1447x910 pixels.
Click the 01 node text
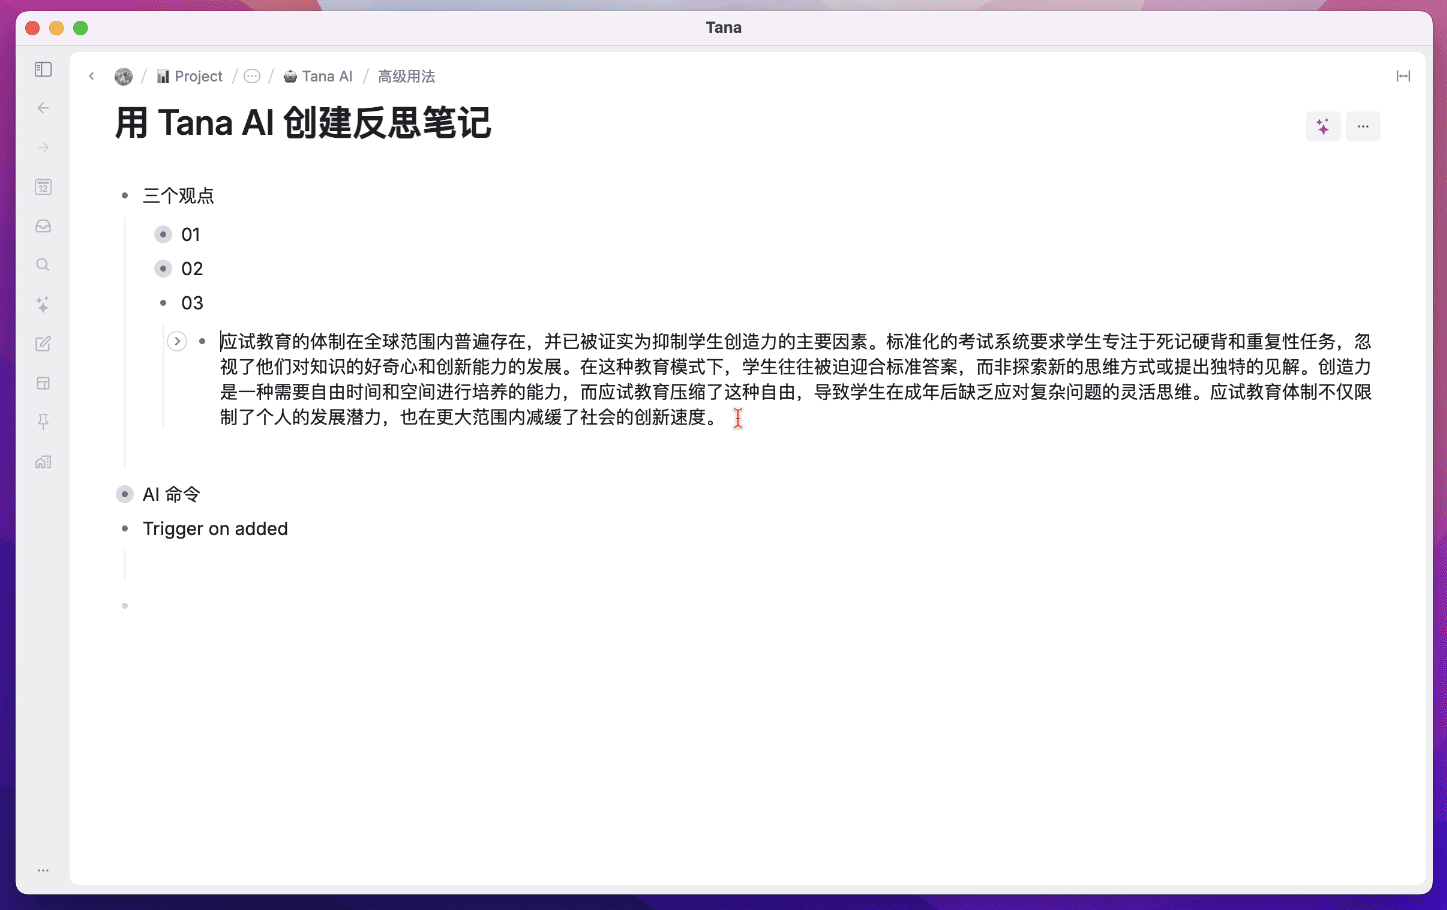point(191,234)
